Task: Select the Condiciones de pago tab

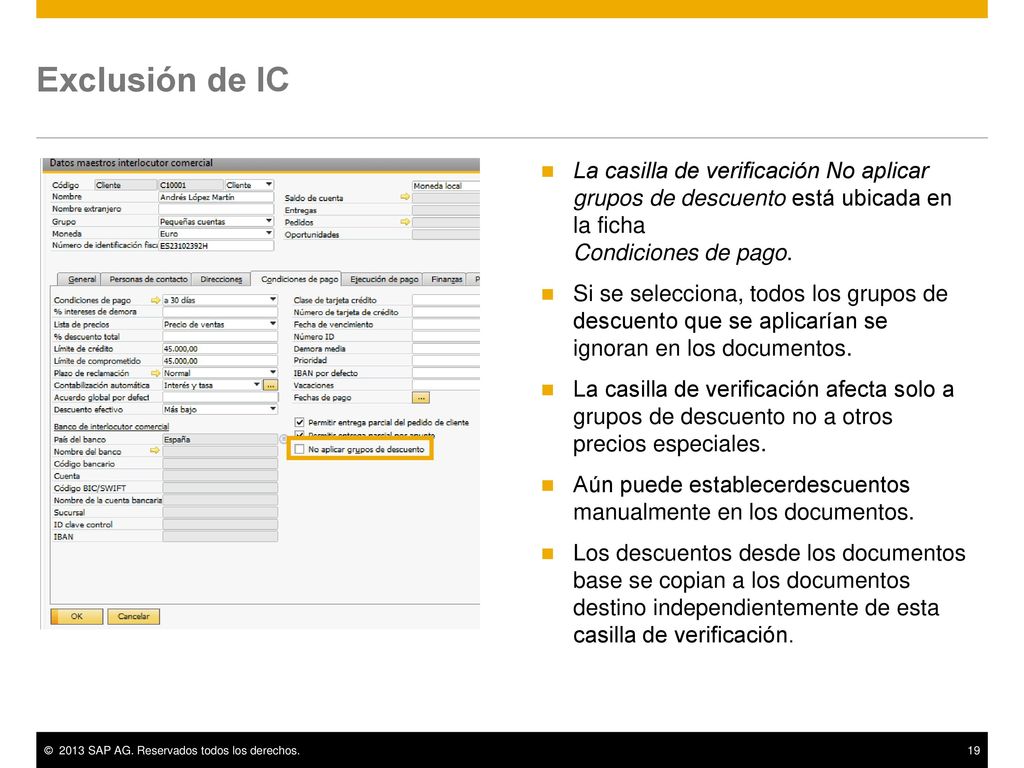Action: pyautogui.click(x=299, y=279)
